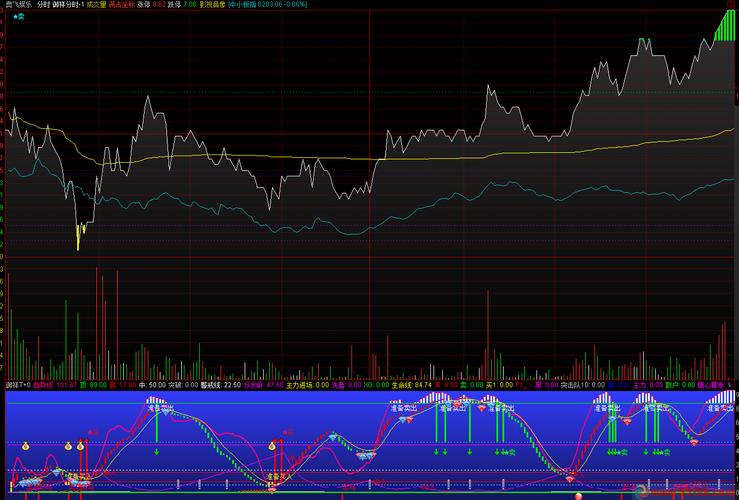Click the 核心黄金 label in indicator bar
739x500 pixels.
(720, 384)
